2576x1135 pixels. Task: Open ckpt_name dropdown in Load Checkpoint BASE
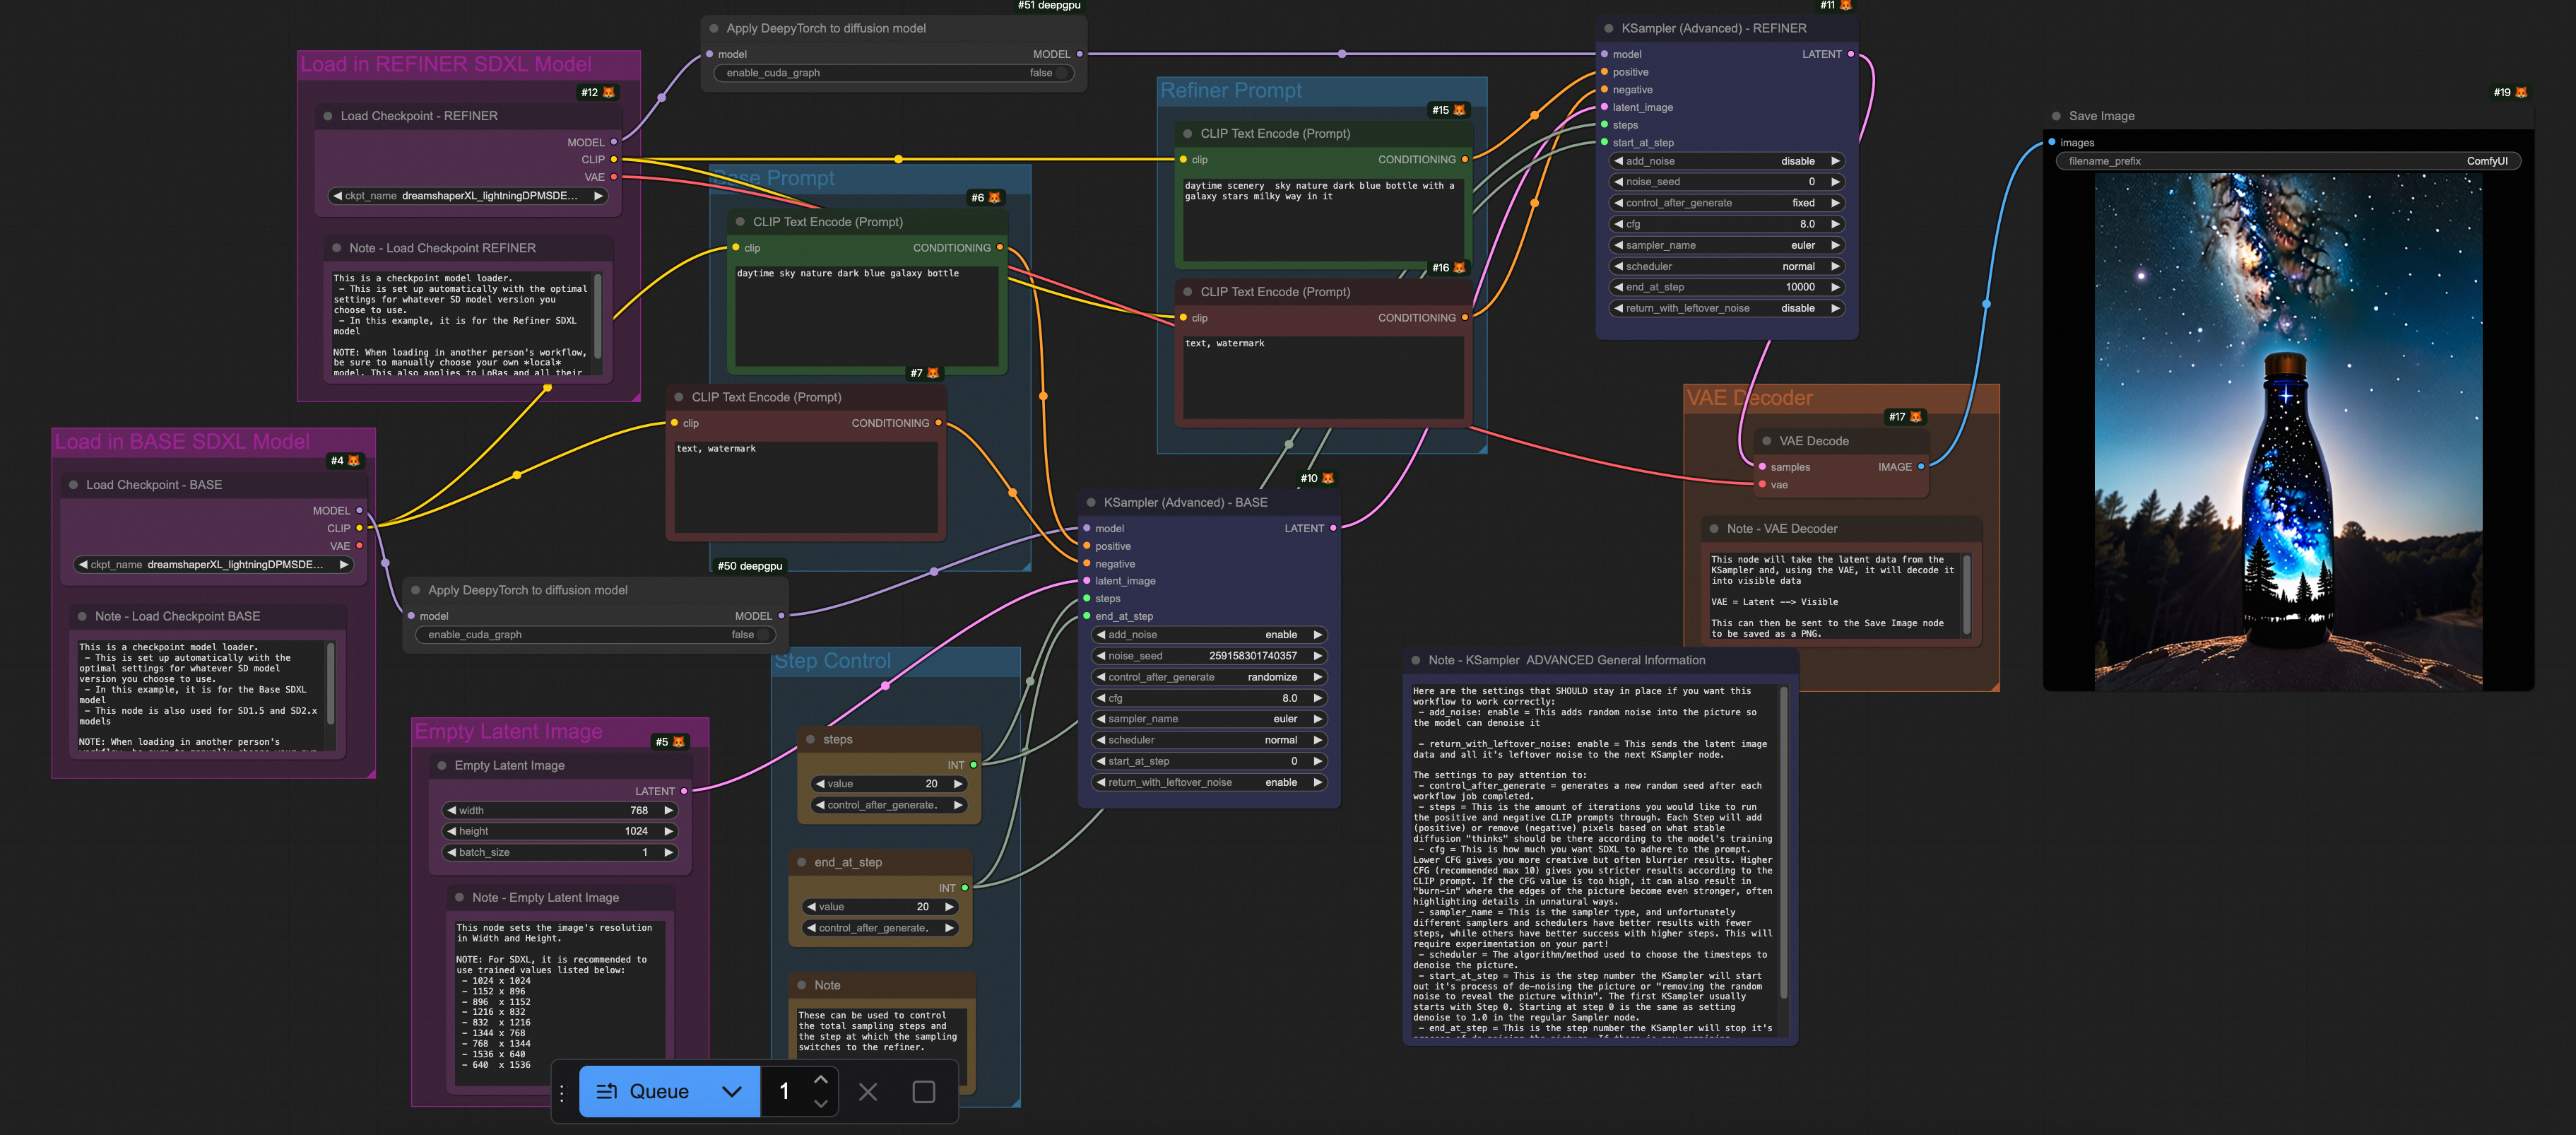pos(214,565)
